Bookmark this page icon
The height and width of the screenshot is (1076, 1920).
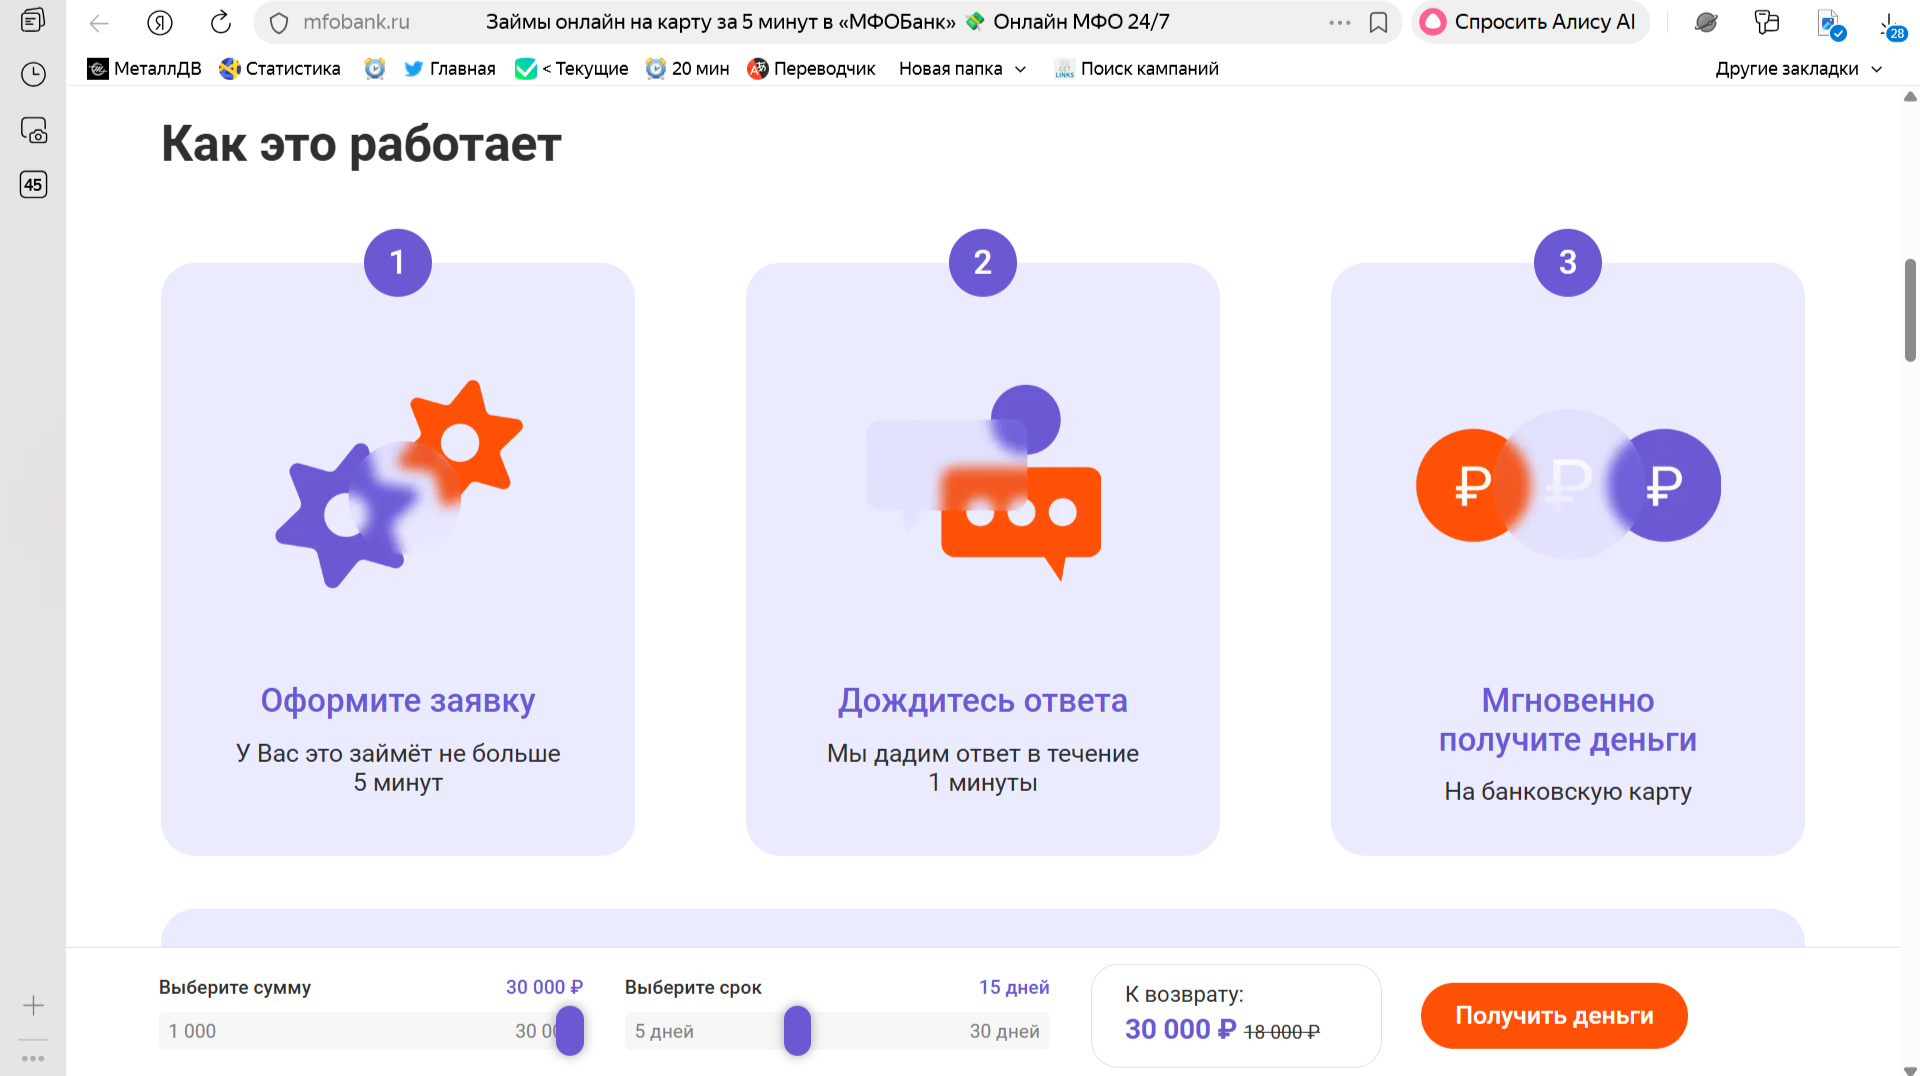(1378, 22)
